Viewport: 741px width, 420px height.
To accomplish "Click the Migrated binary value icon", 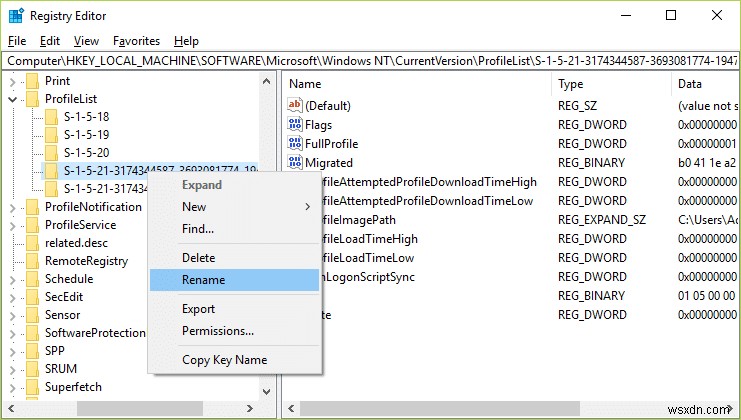I will coord(294,162).
